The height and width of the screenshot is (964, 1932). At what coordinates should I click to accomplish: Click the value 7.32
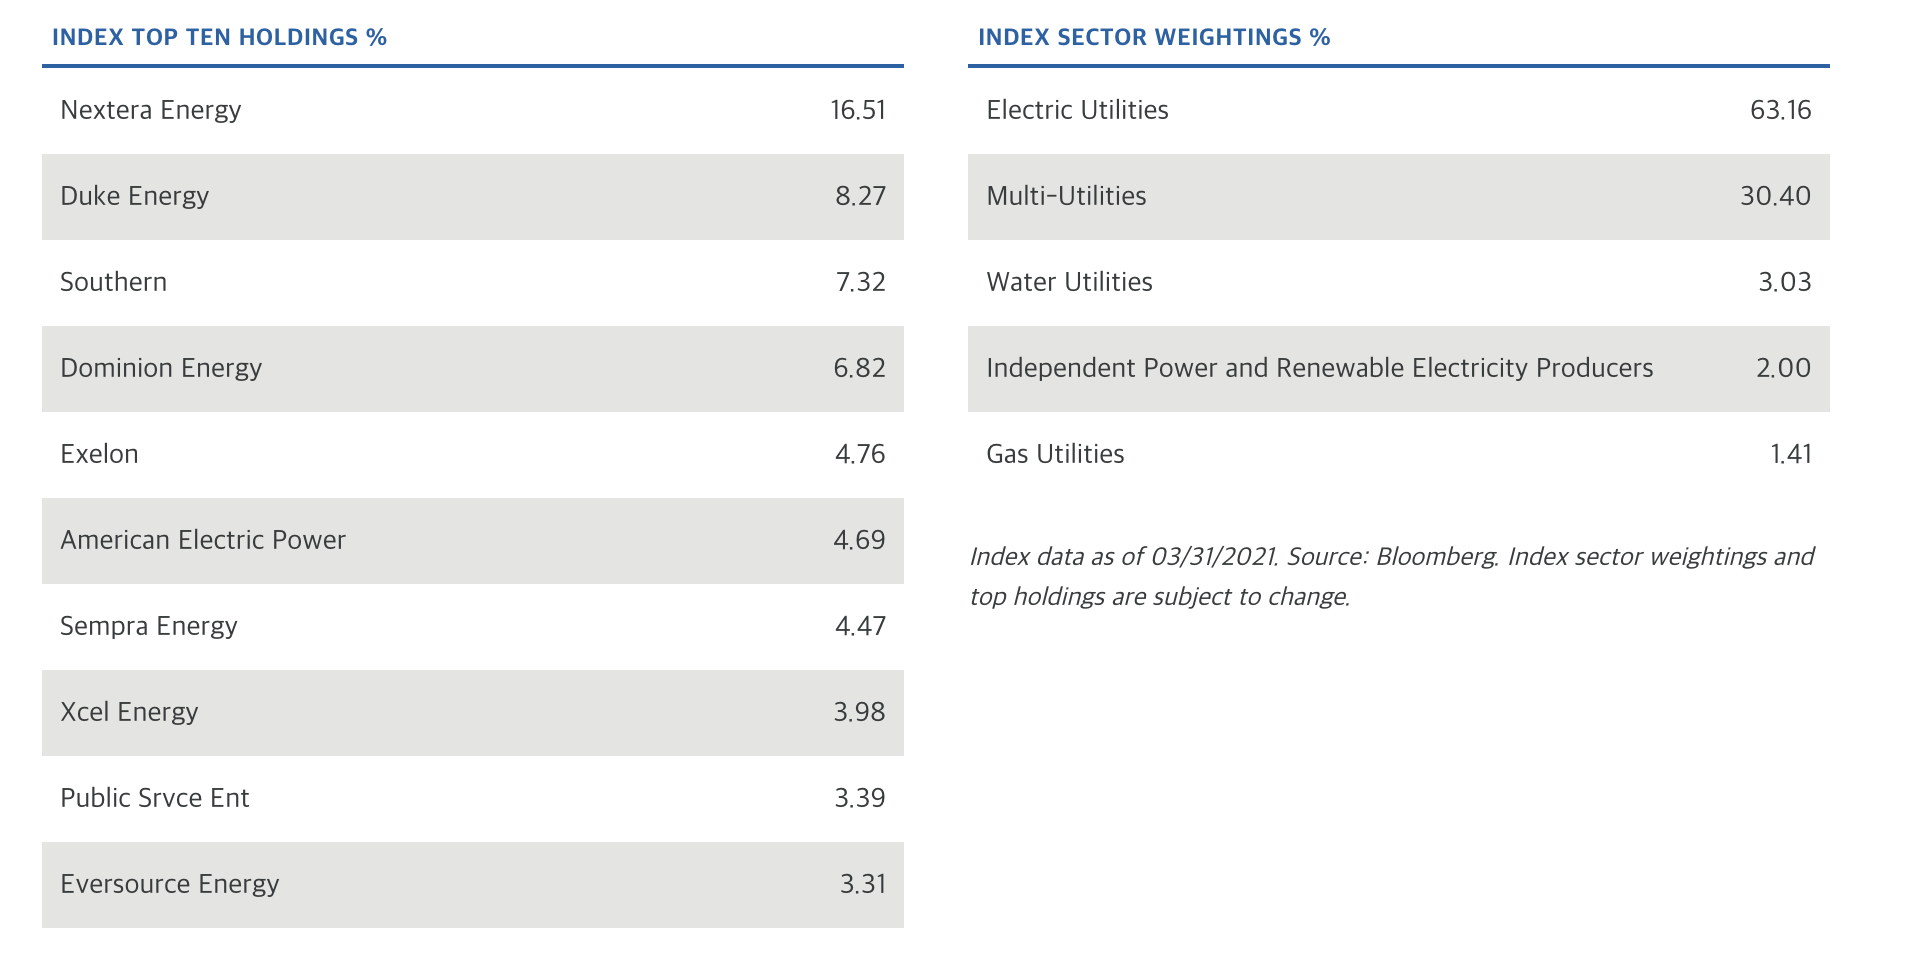point(861,282)
